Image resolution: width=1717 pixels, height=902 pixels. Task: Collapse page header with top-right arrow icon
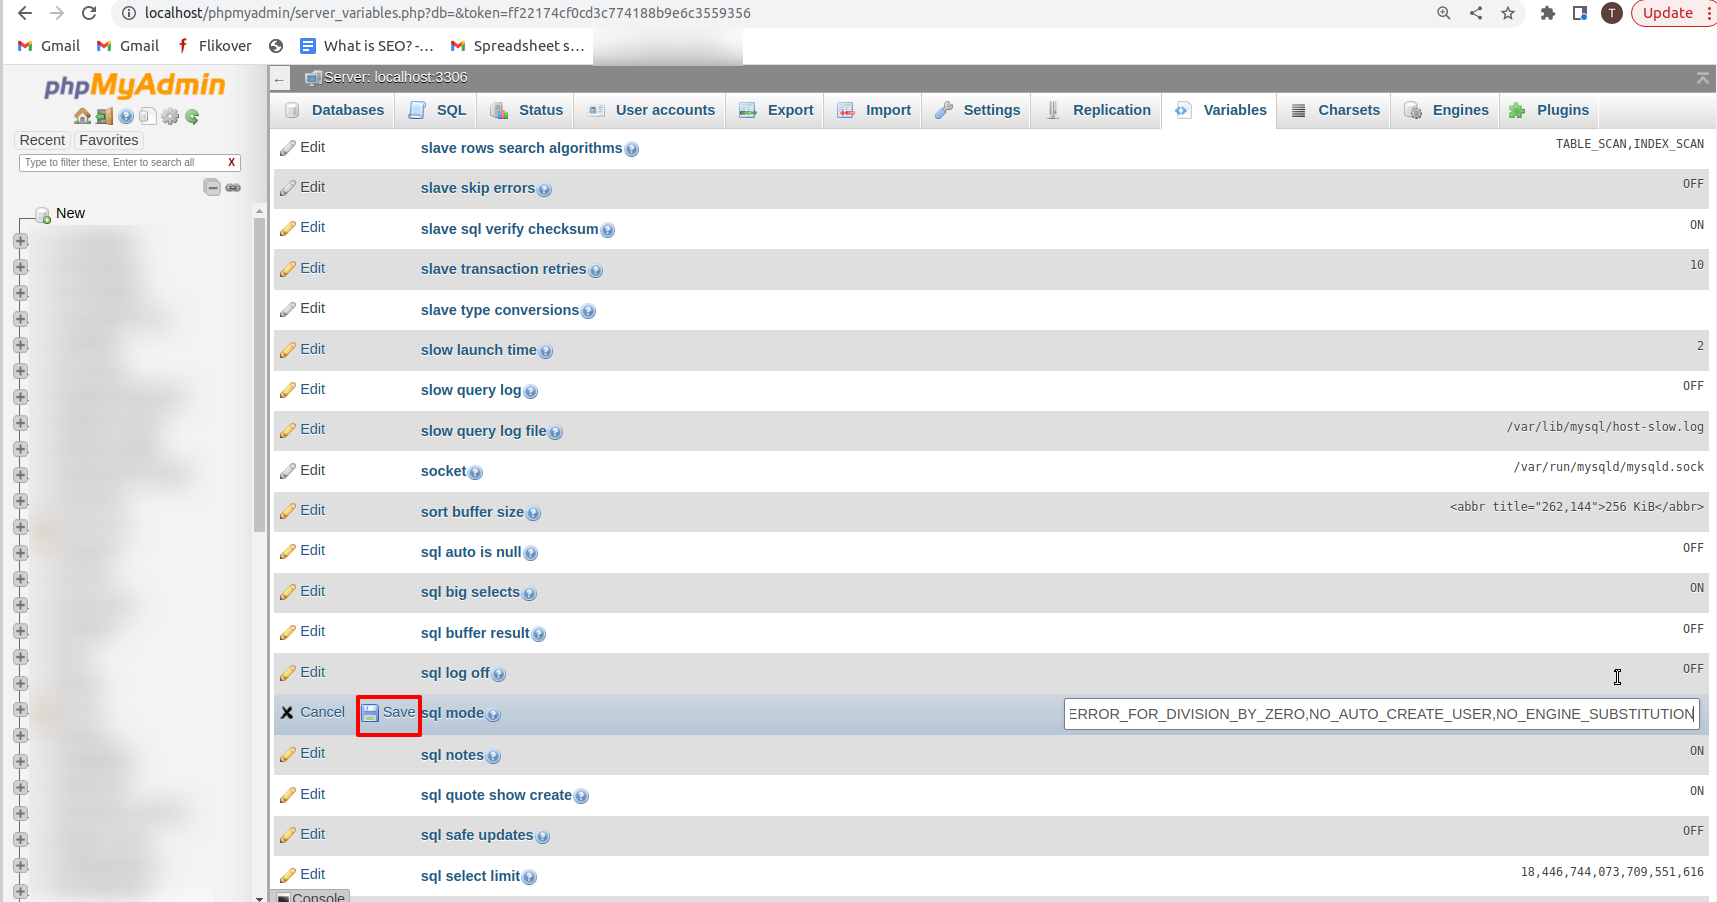1702,78
